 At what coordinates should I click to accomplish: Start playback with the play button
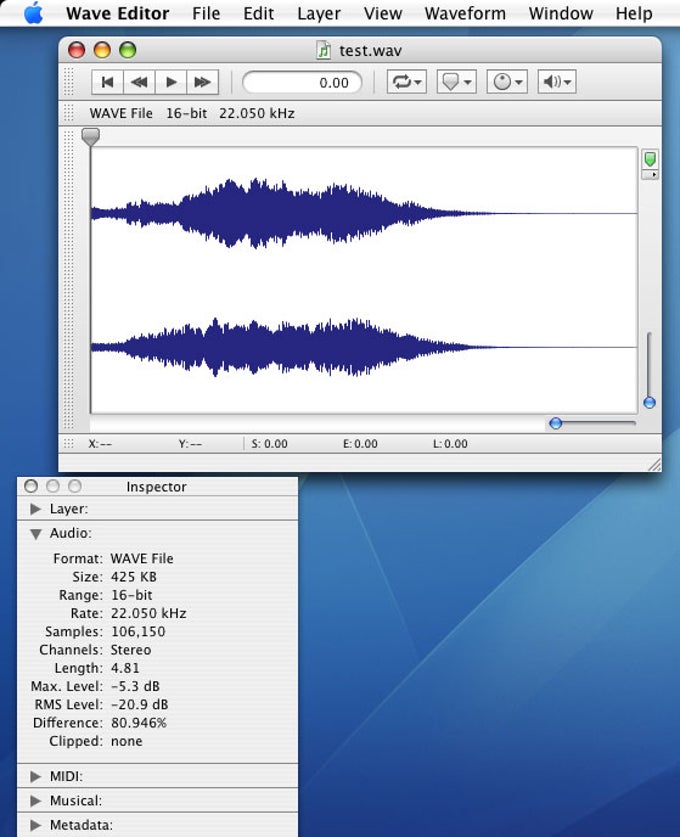[171, 82]
